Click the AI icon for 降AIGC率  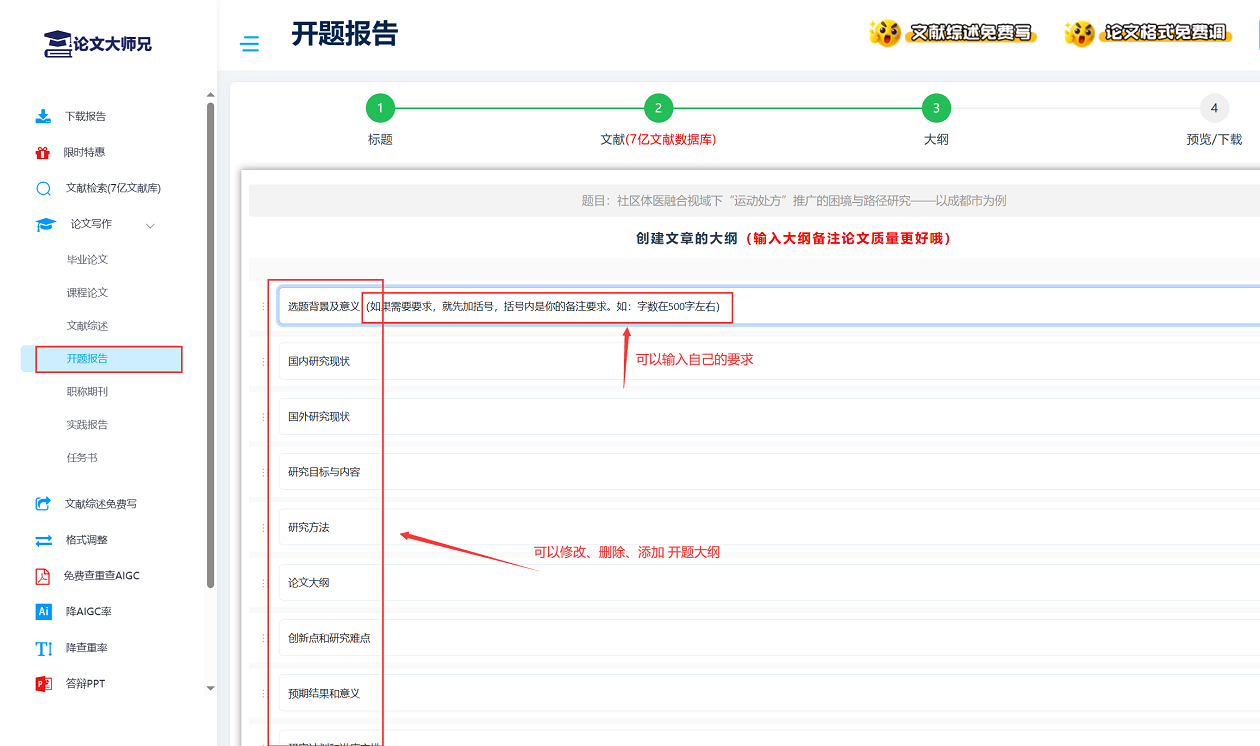tap(43, 611)
